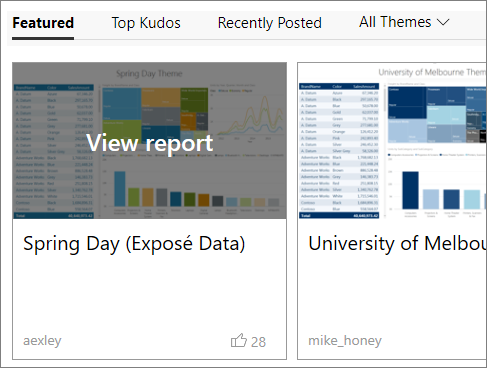Click the Spring Day (Exposé Data) title
Viewport: 487px width, 368px height.
coord(134,244)
